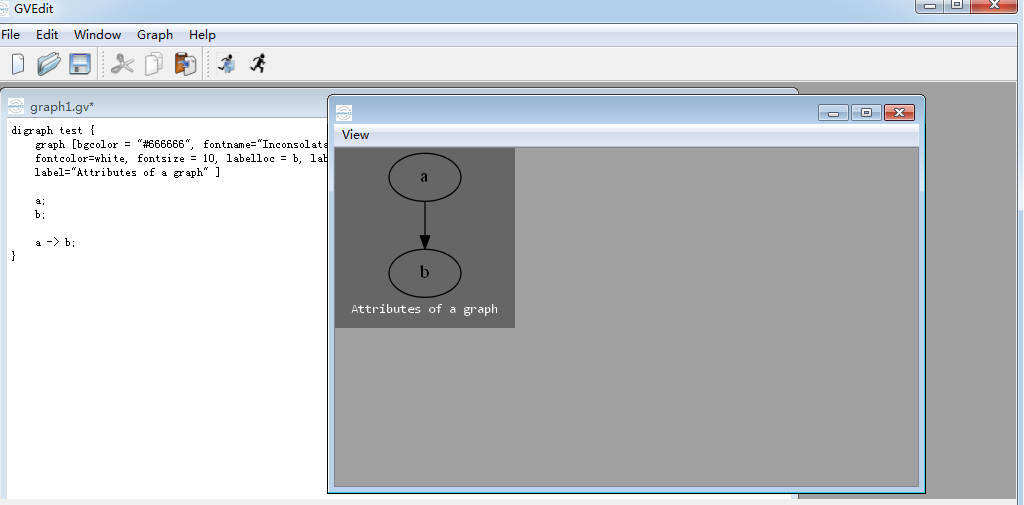Open the Window menu
Viewport: 1024px width, 505px height.
[97, 35]
